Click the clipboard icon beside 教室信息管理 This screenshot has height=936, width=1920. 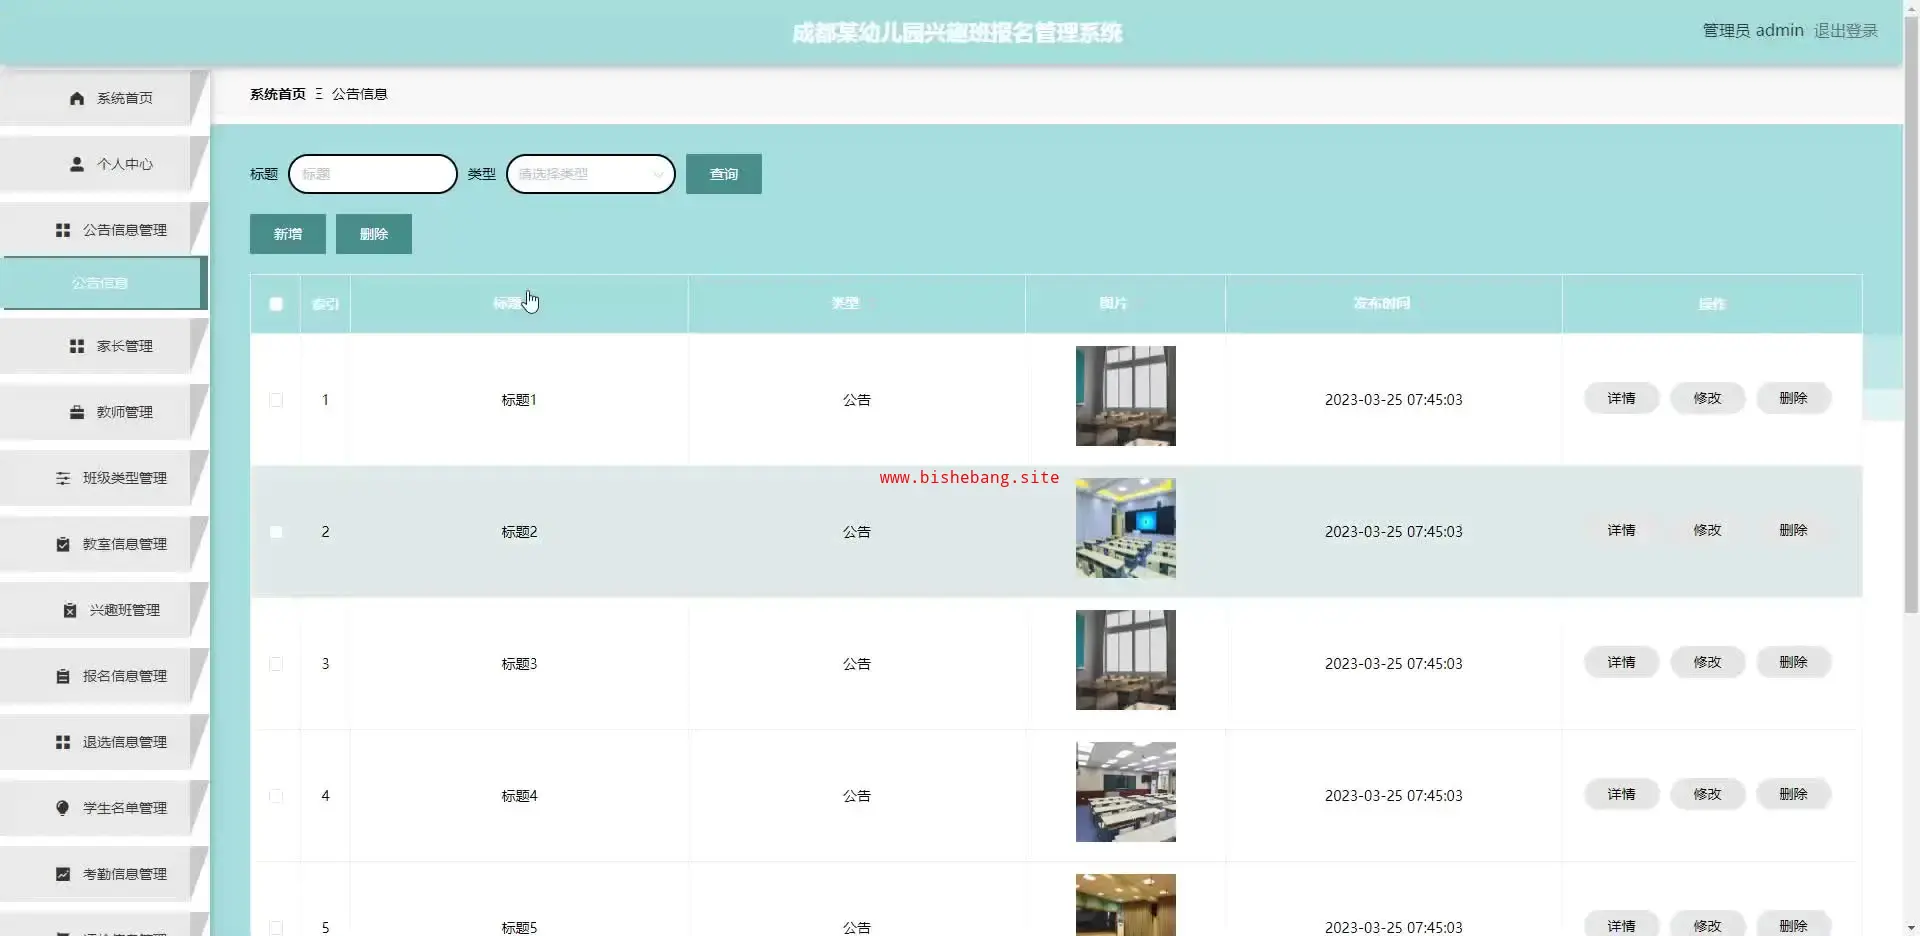[63, 544]
